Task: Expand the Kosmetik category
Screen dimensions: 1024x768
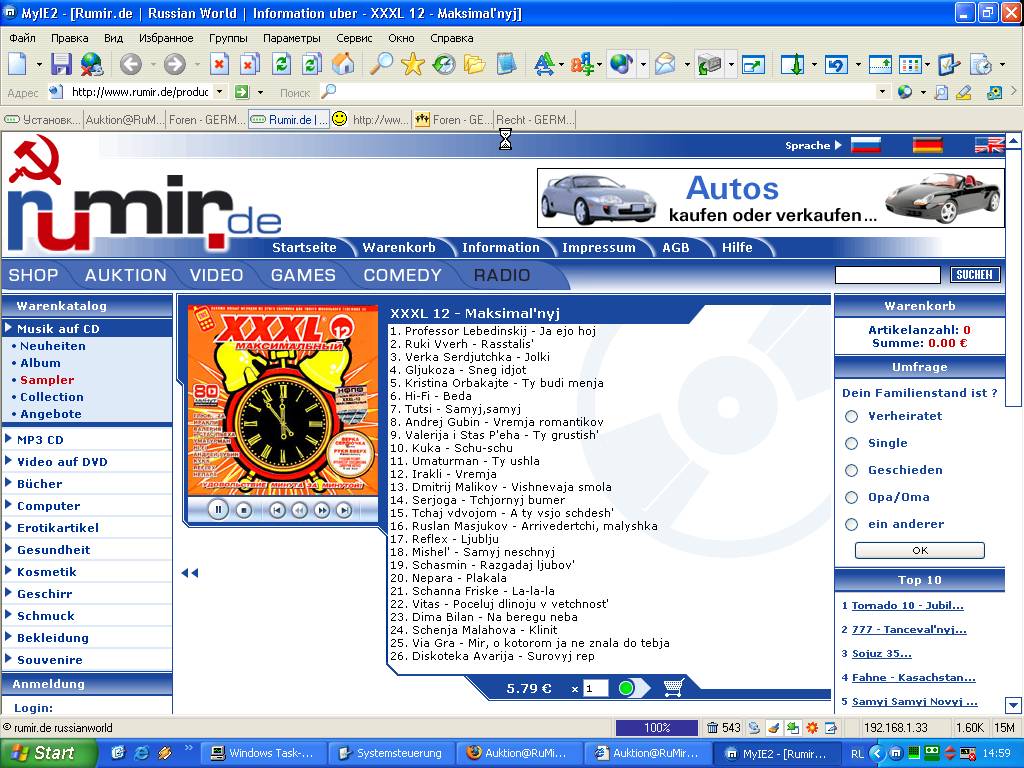Action: click(x=46, y=572)
